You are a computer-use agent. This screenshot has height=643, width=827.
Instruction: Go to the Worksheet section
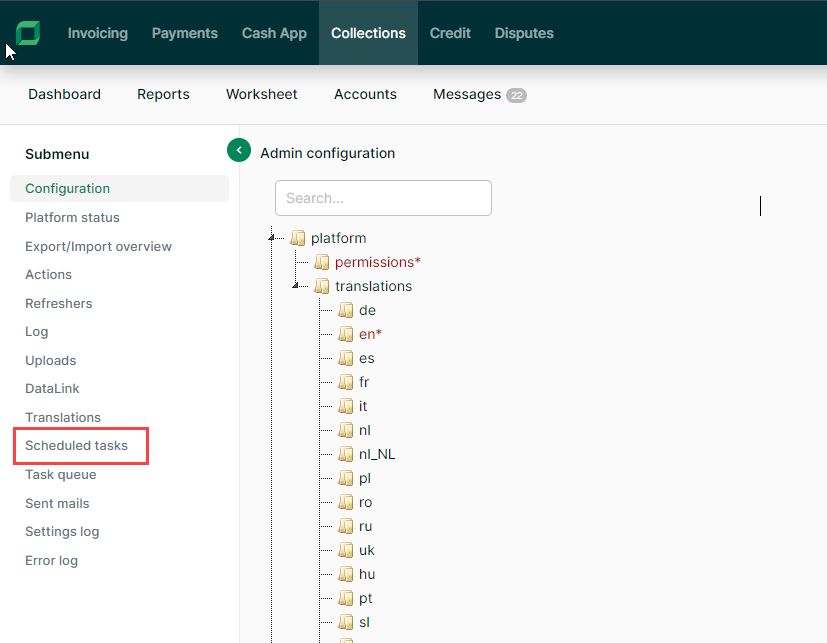click(261, 94)
